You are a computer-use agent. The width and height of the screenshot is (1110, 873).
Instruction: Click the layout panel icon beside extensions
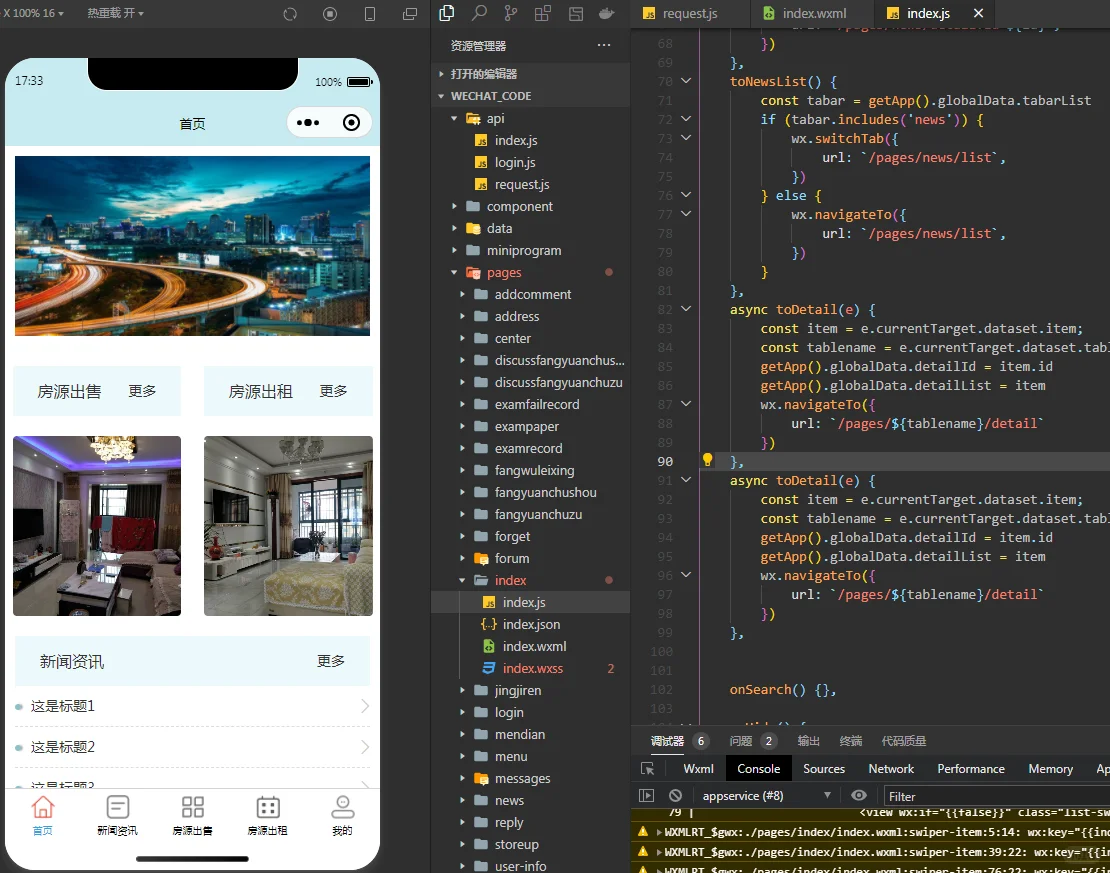576,13
